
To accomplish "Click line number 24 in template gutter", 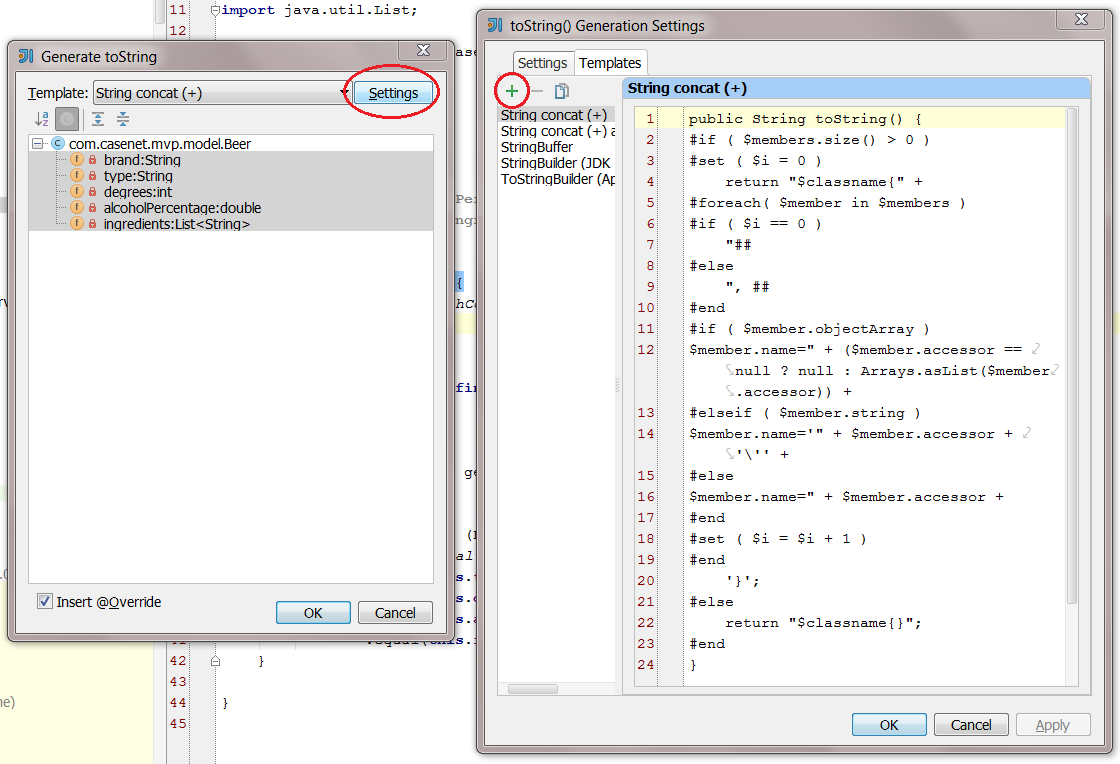I will (x=646, y=665).
